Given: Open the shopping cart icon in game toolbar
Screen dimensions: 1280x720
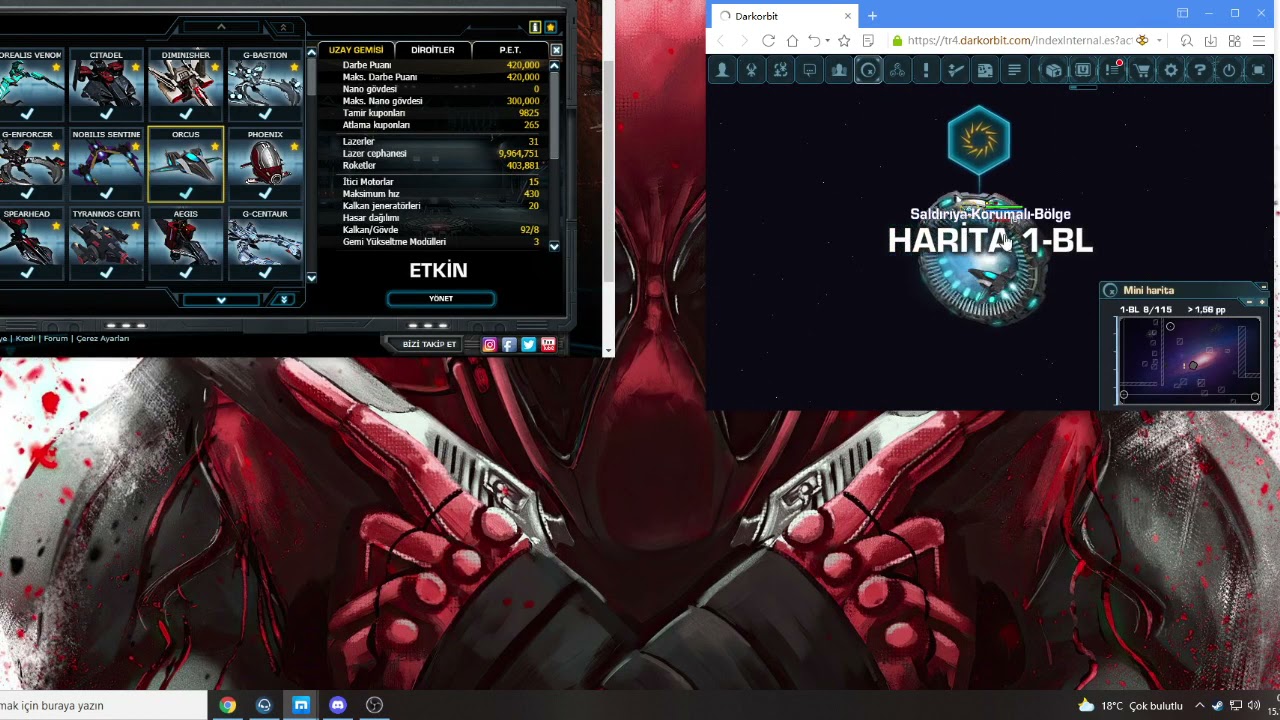Looking at the screenshot, I should tap(1141, 70).
